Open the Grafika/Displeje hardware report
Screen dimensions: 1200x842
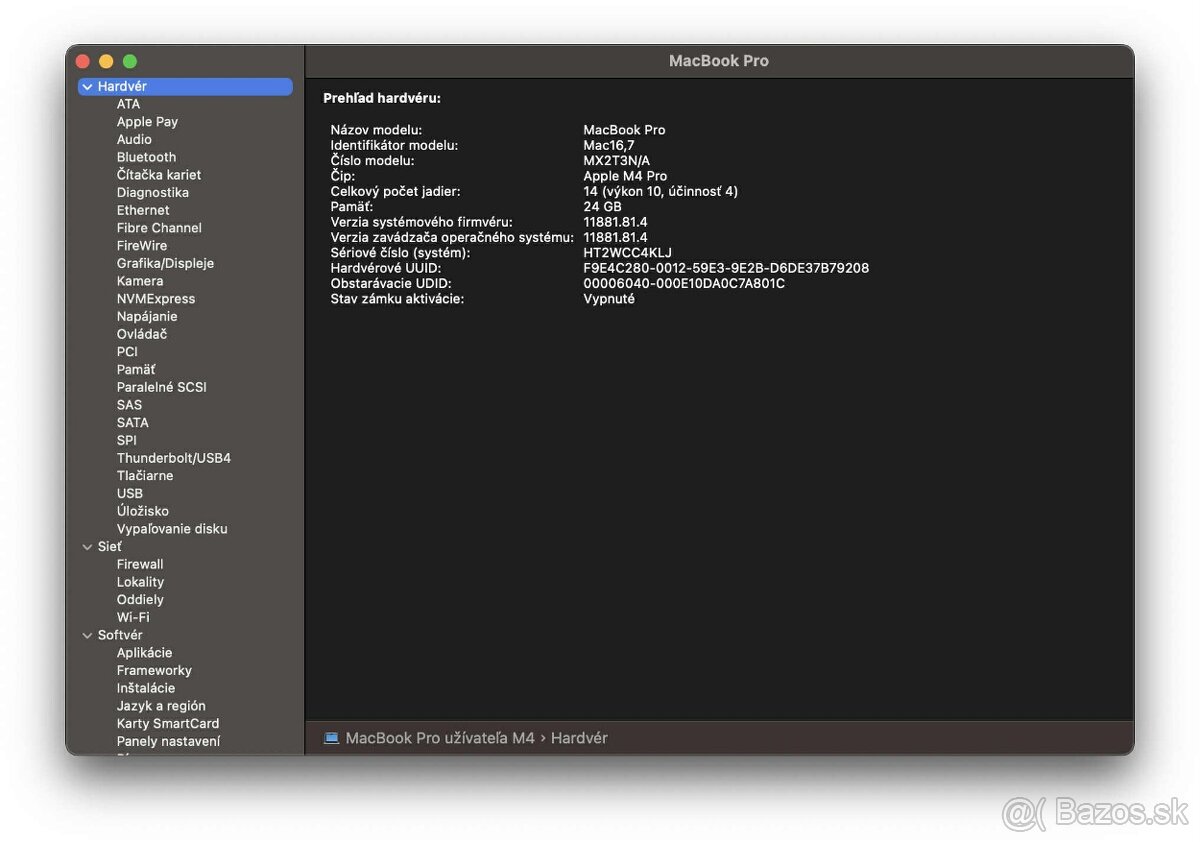point(166,263)
